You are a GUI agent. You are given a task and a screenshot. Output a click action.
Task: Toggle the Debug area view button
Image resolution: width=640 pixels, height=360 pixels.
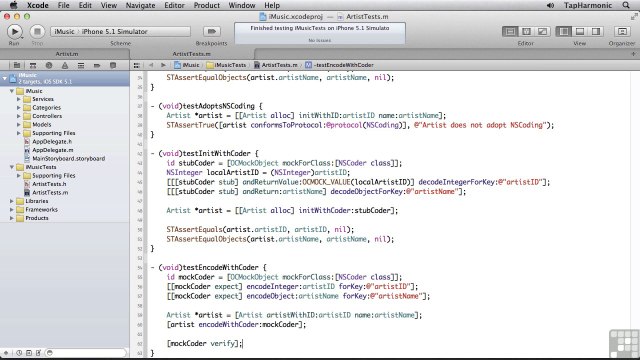click(580, 31)
